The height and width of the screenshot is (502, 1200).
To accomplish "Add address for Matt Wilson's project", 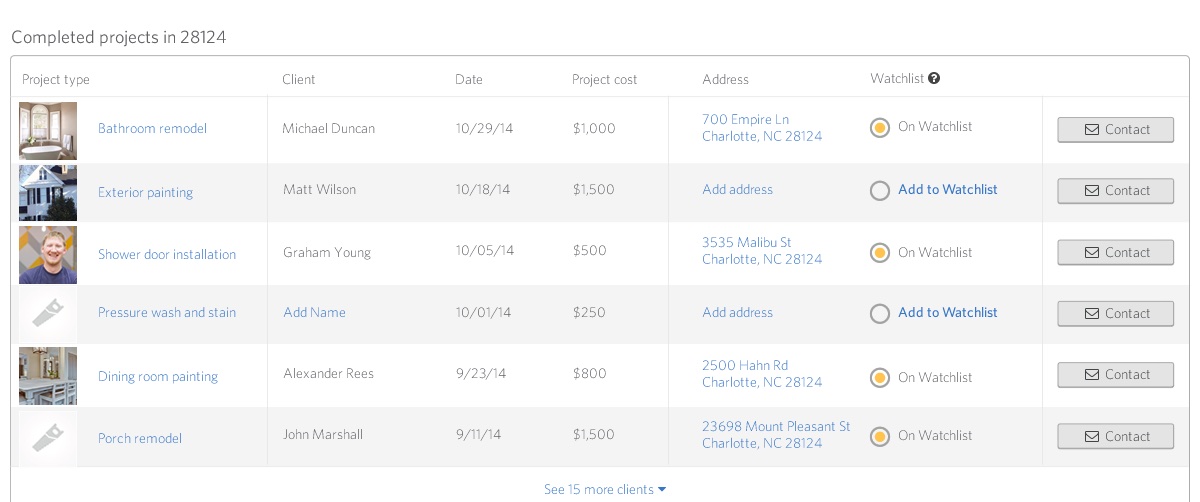I will [x=737, y=190].
